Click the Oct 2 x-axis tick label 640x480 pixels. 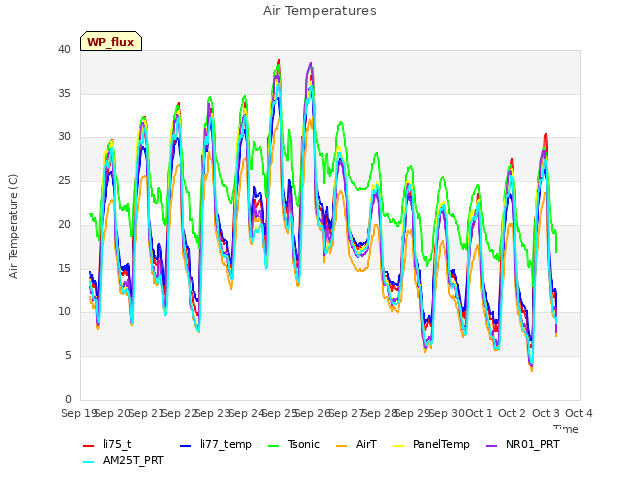(512, 413)
